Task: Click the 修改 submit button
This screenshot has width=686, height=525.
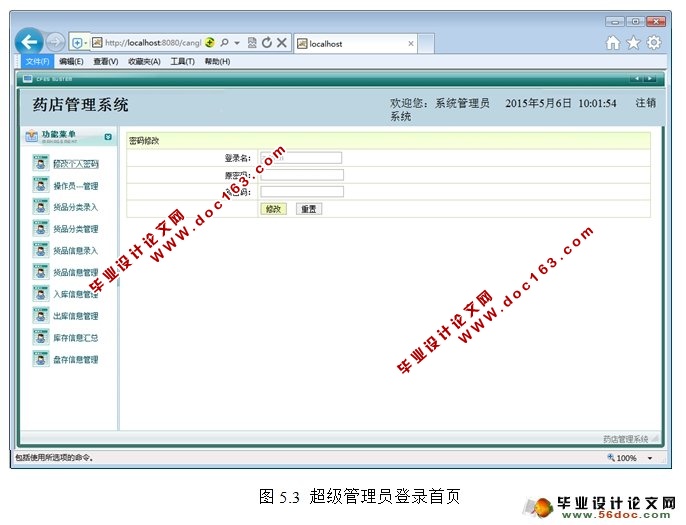Action: pyautogui.click(x=274, y=209)
